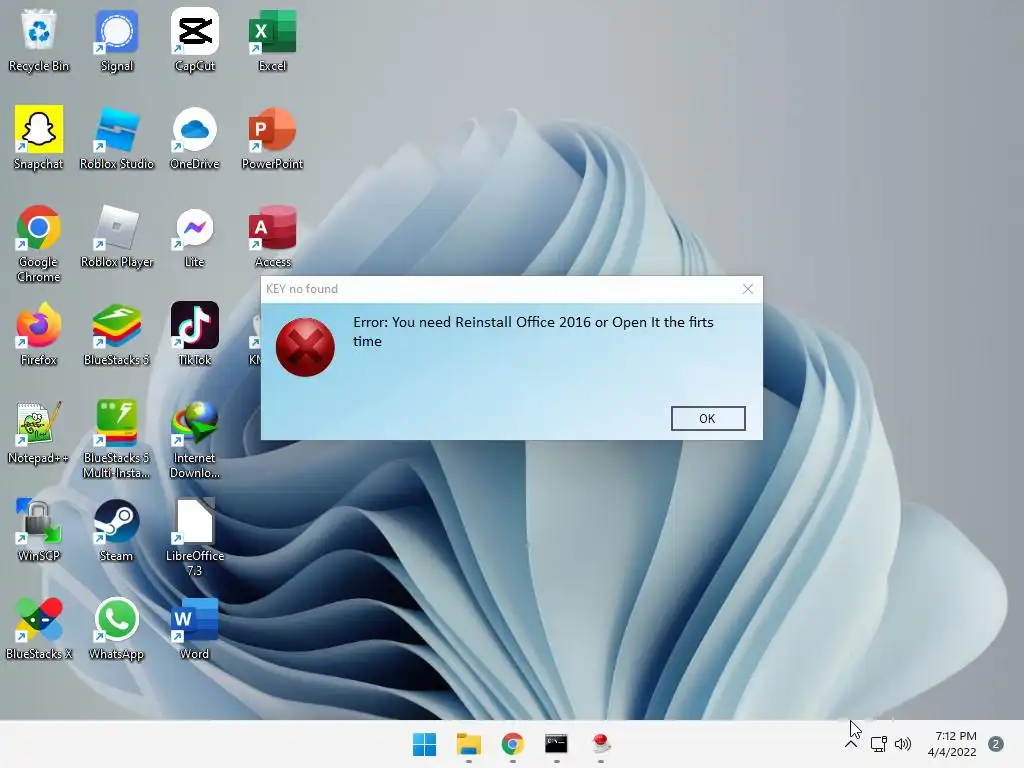Select the Internet Download Manager shortcut
Image resolution: width=1024 pixels, height=768 pixels.
(x=195, y=440)
